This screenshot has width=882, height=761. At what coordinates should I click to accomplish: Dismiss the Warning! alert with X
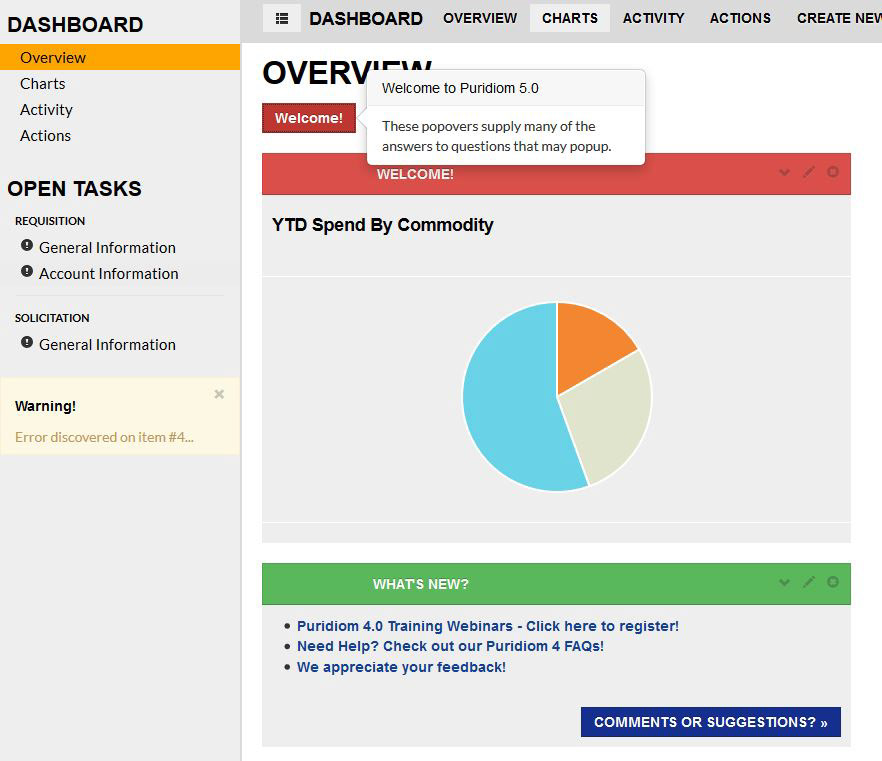[219, 394]
